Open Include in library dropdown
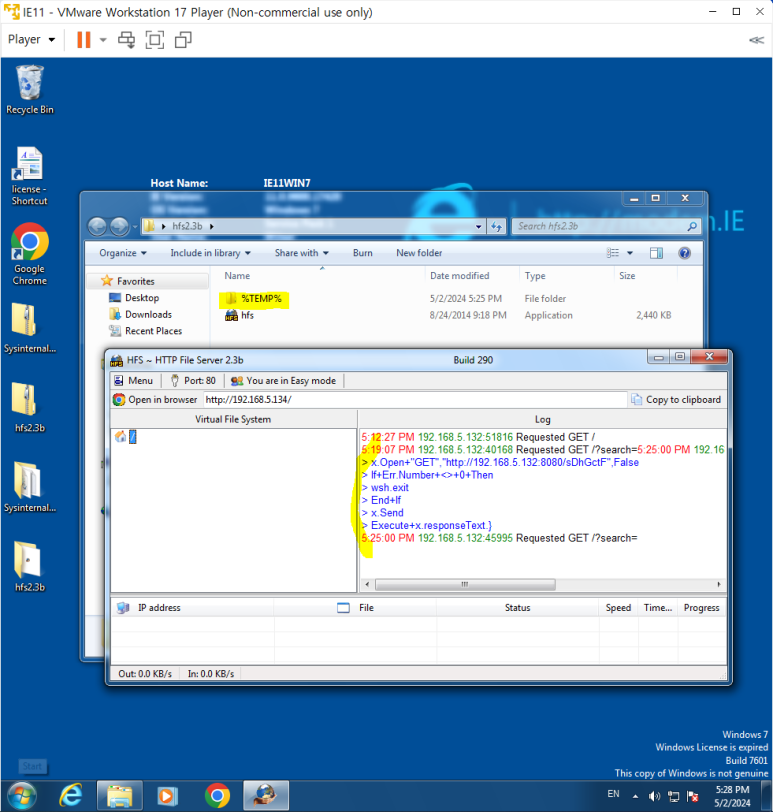773x812 pixels. [210, 253]
